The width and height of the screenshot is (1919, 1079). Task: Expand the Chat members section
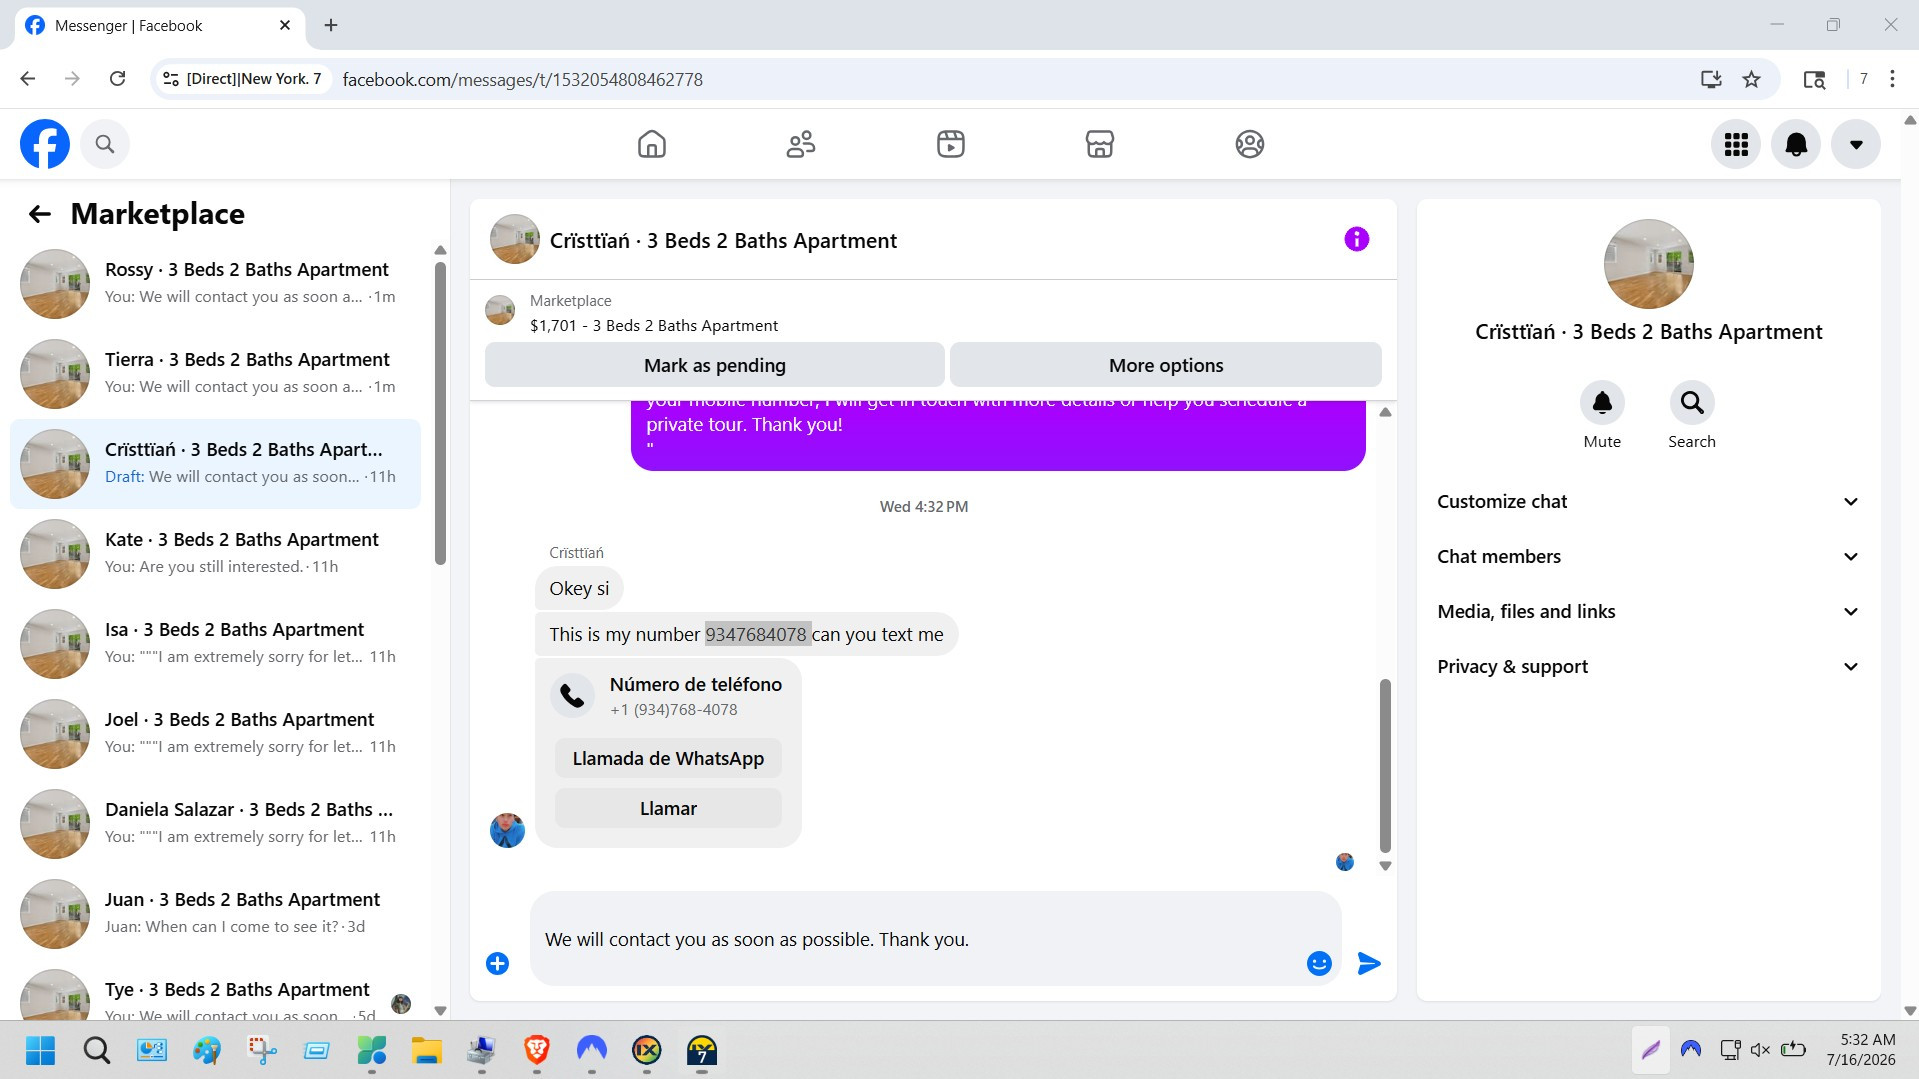1648,557
